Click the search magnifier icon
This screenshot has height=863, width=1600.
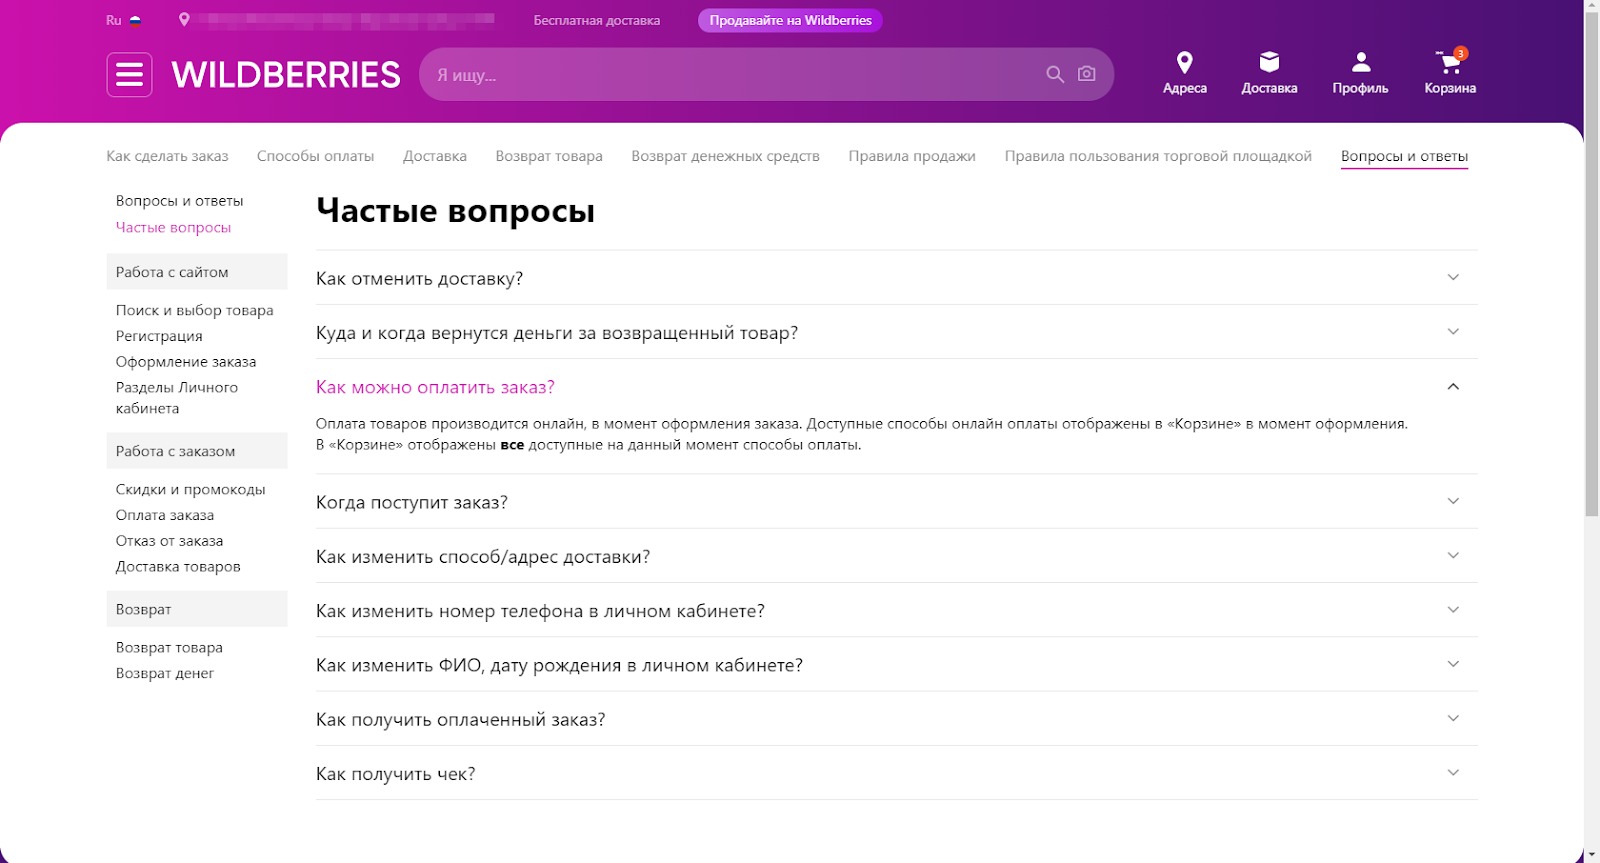tap(1055, 74)
